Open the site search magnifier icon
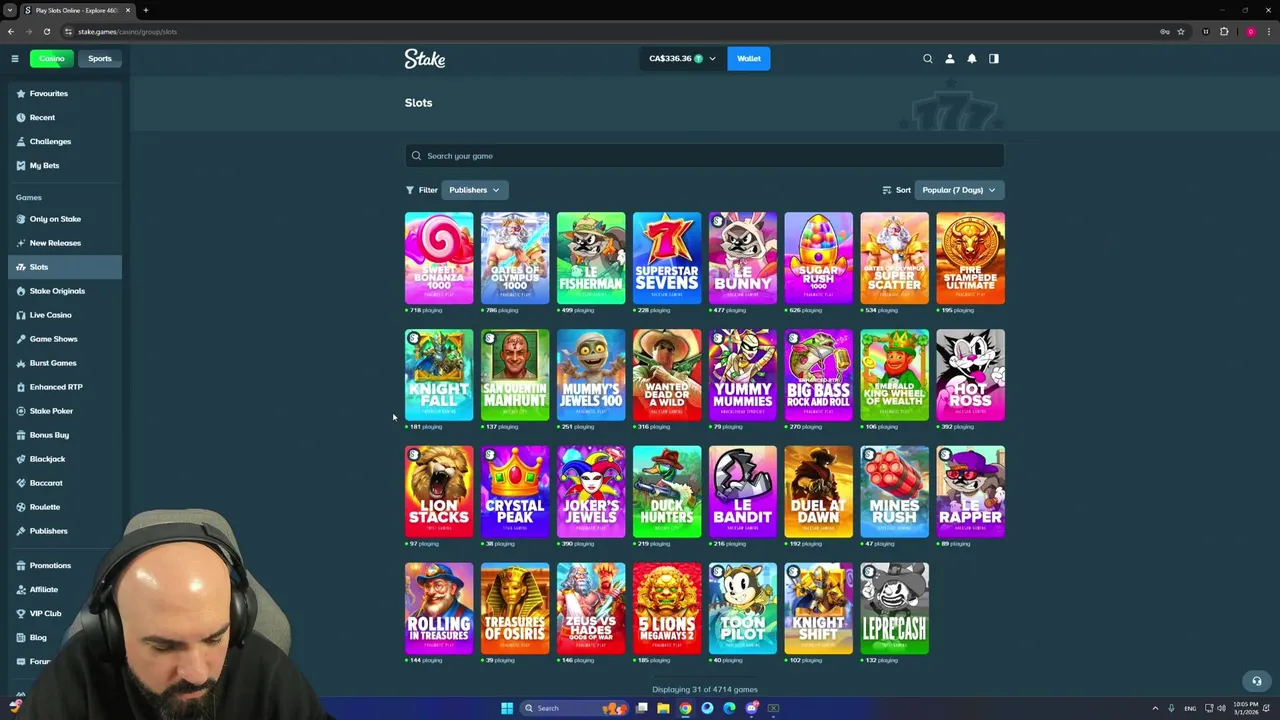The width and height of the screenshot is (1280, 720). pyautogui.click(x=928, y=58)
